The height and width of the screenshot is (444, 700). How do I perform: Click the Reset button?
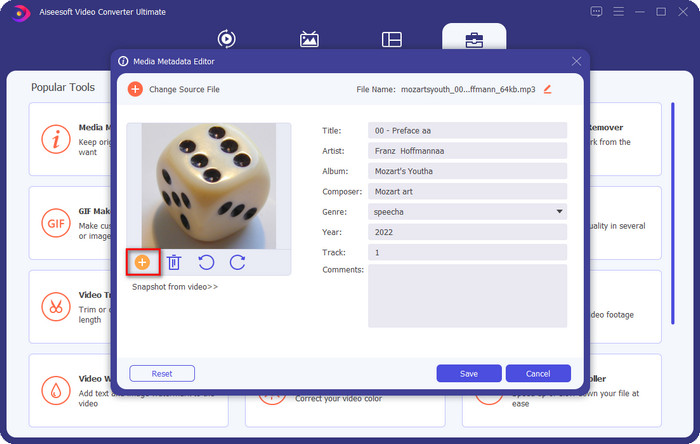click(162, 373)
